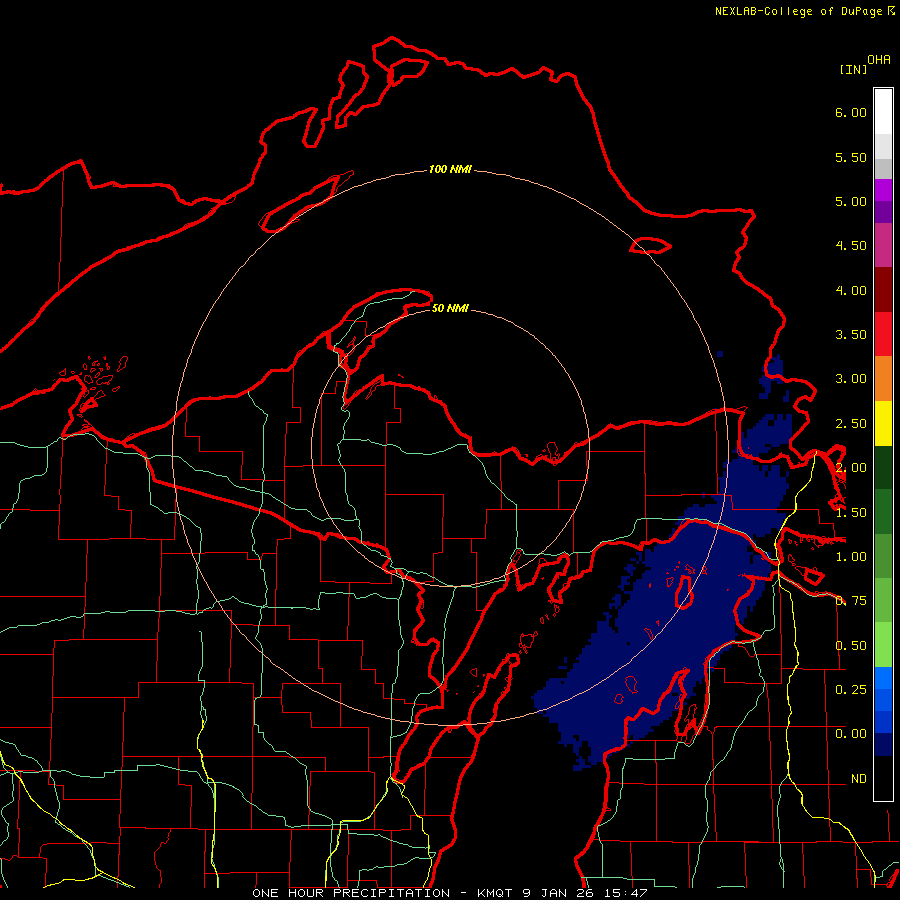Click the ND legend label

[x=859, y=779]
